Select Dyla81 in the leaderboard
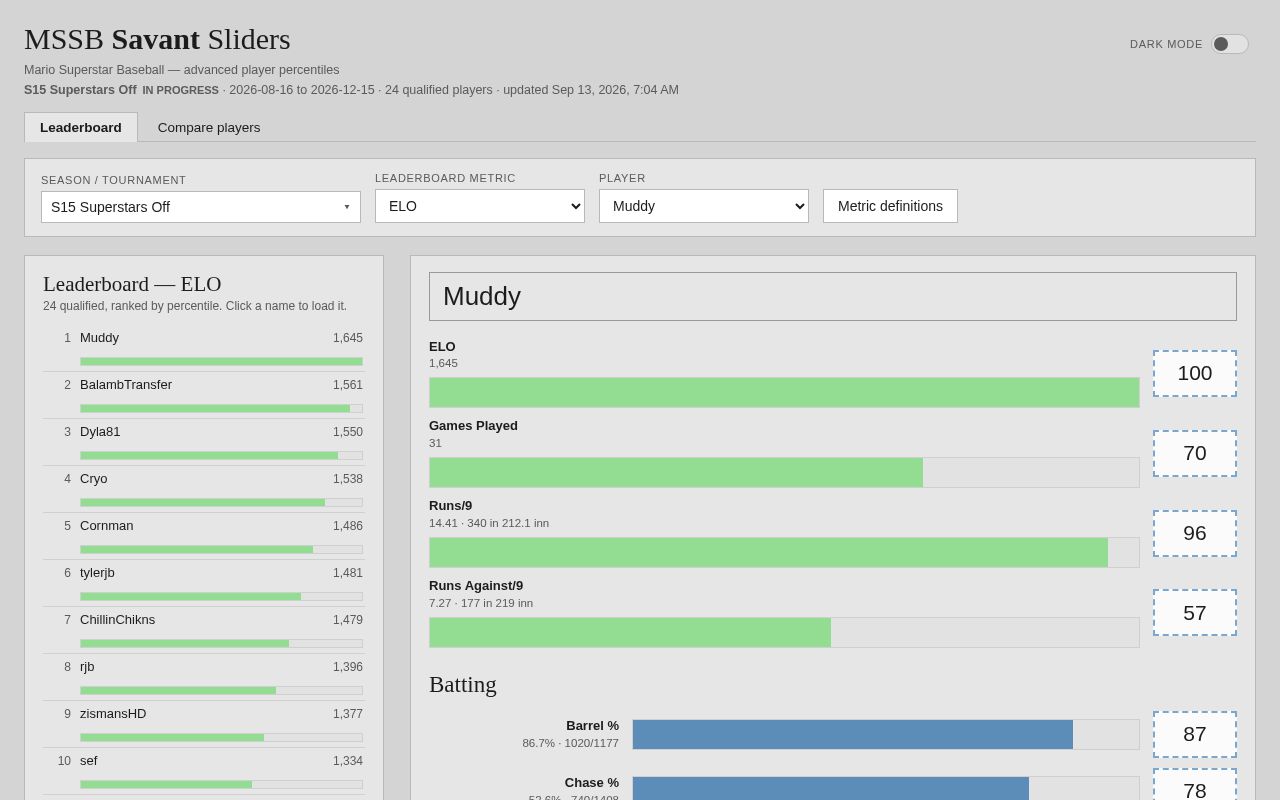Viewport: 1280px width, 800px height. 100,432
